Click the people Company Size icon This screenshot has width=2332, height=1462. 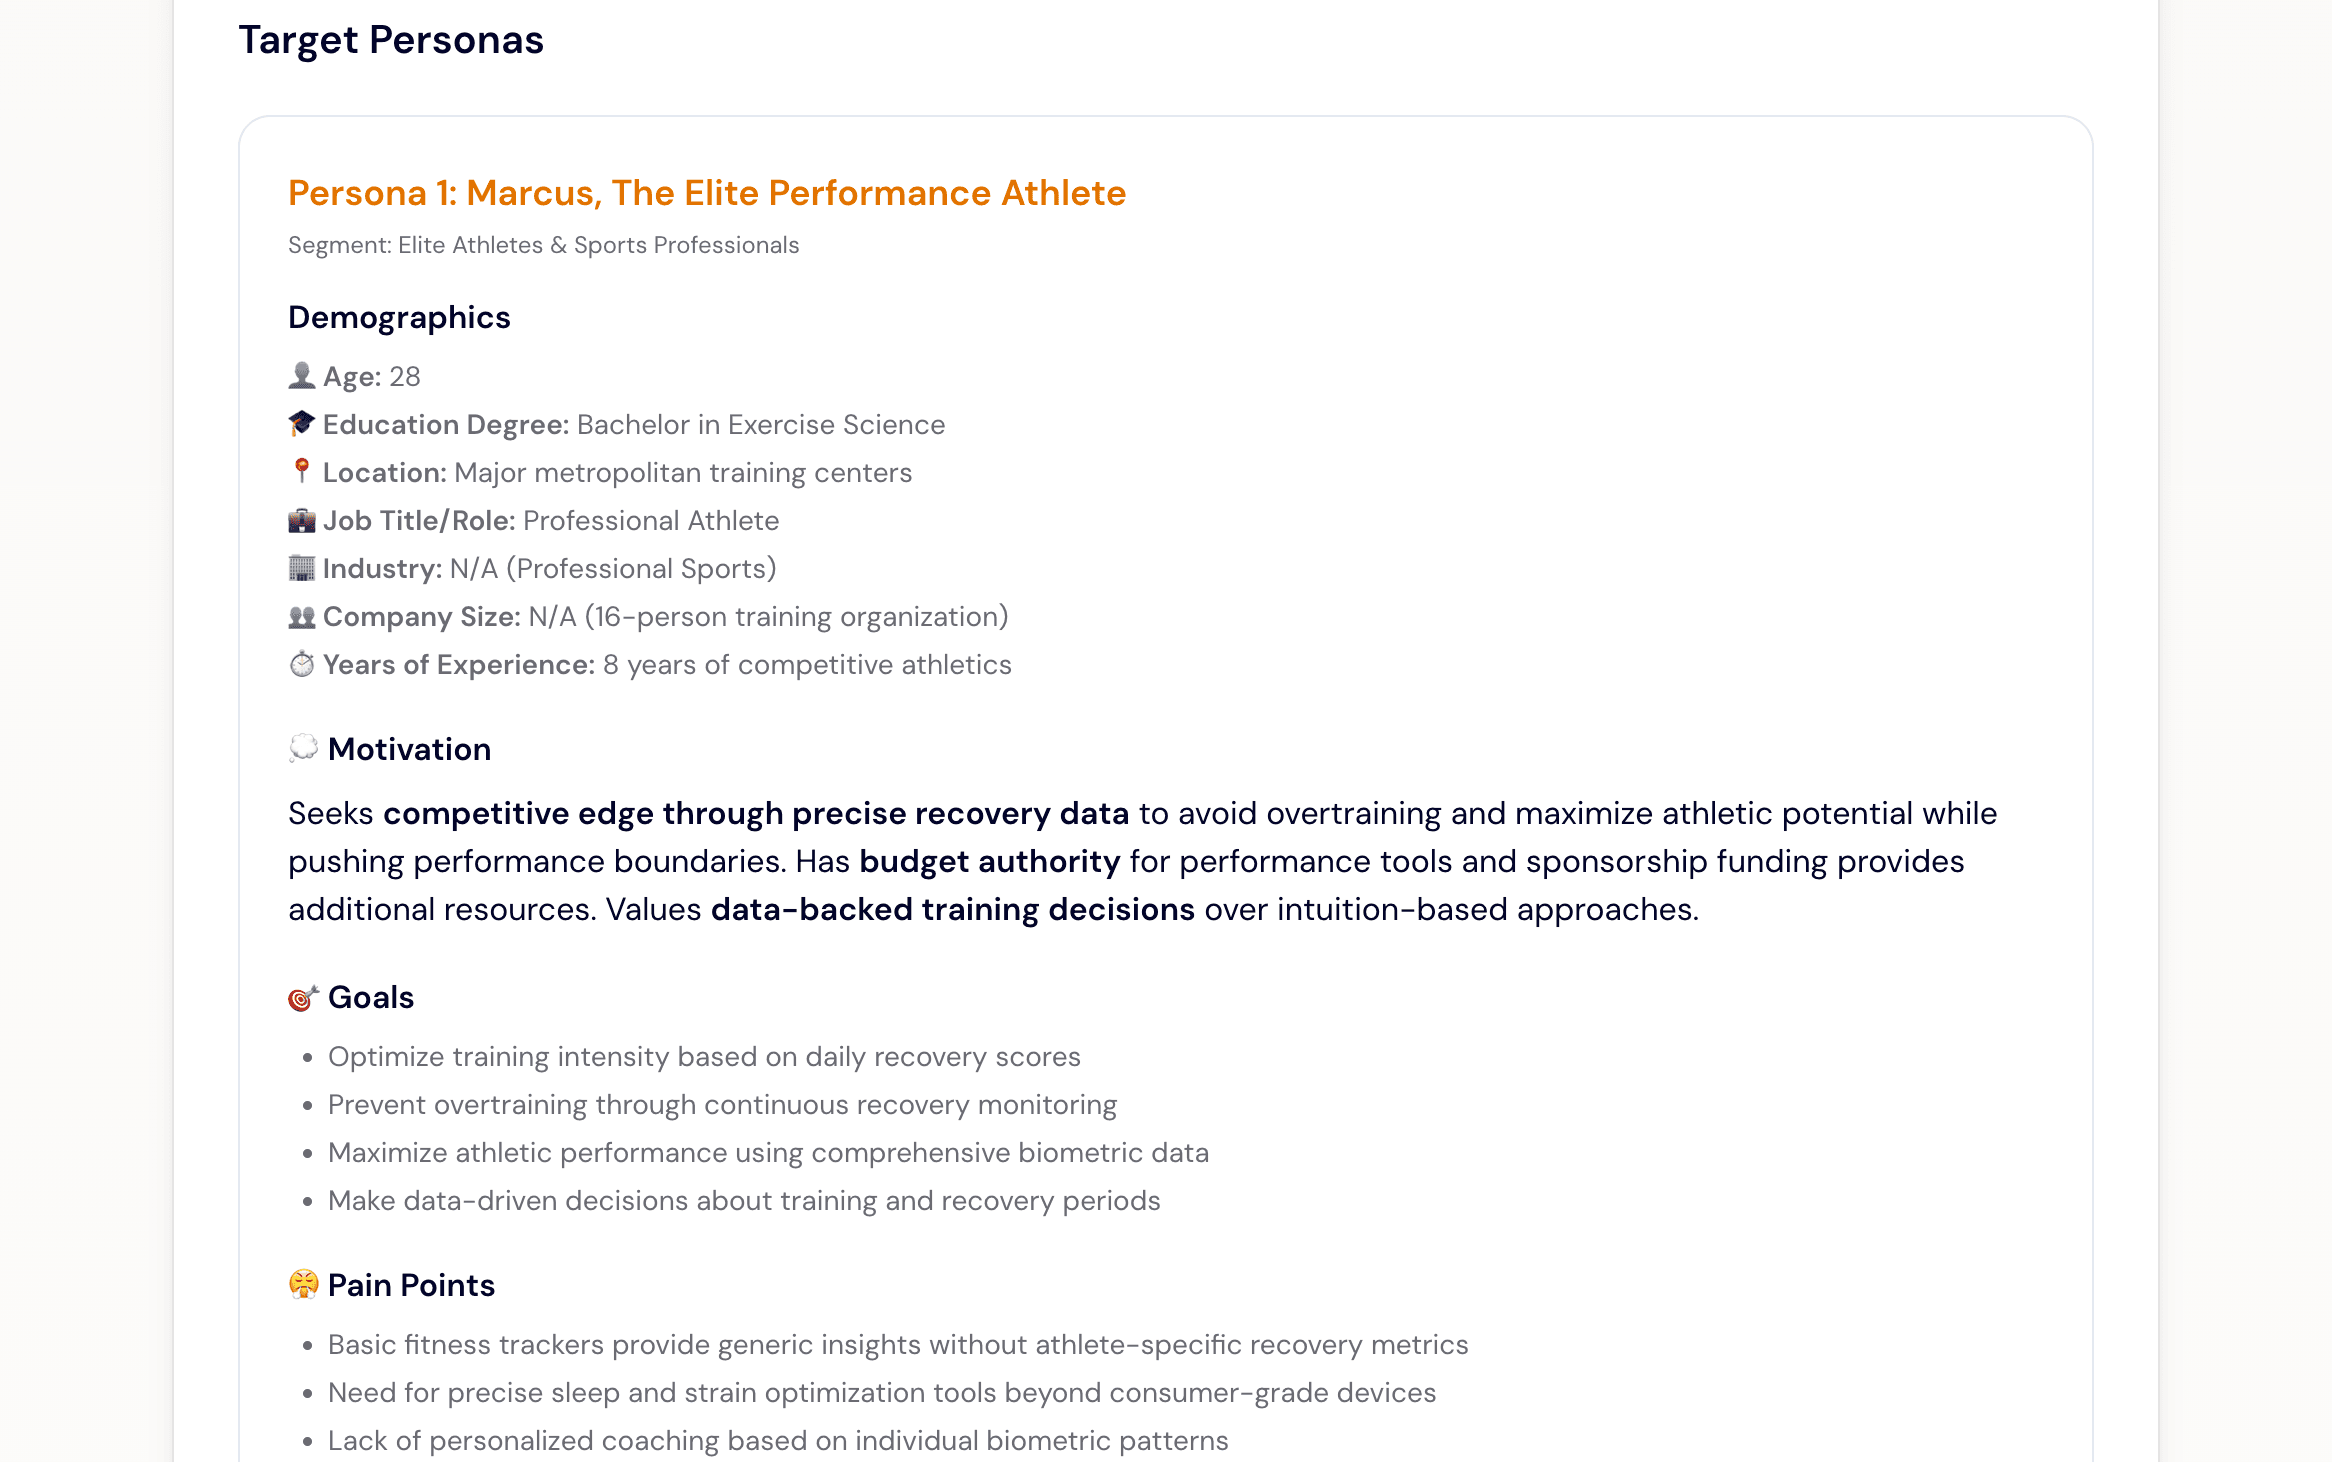tap(301, 617)
